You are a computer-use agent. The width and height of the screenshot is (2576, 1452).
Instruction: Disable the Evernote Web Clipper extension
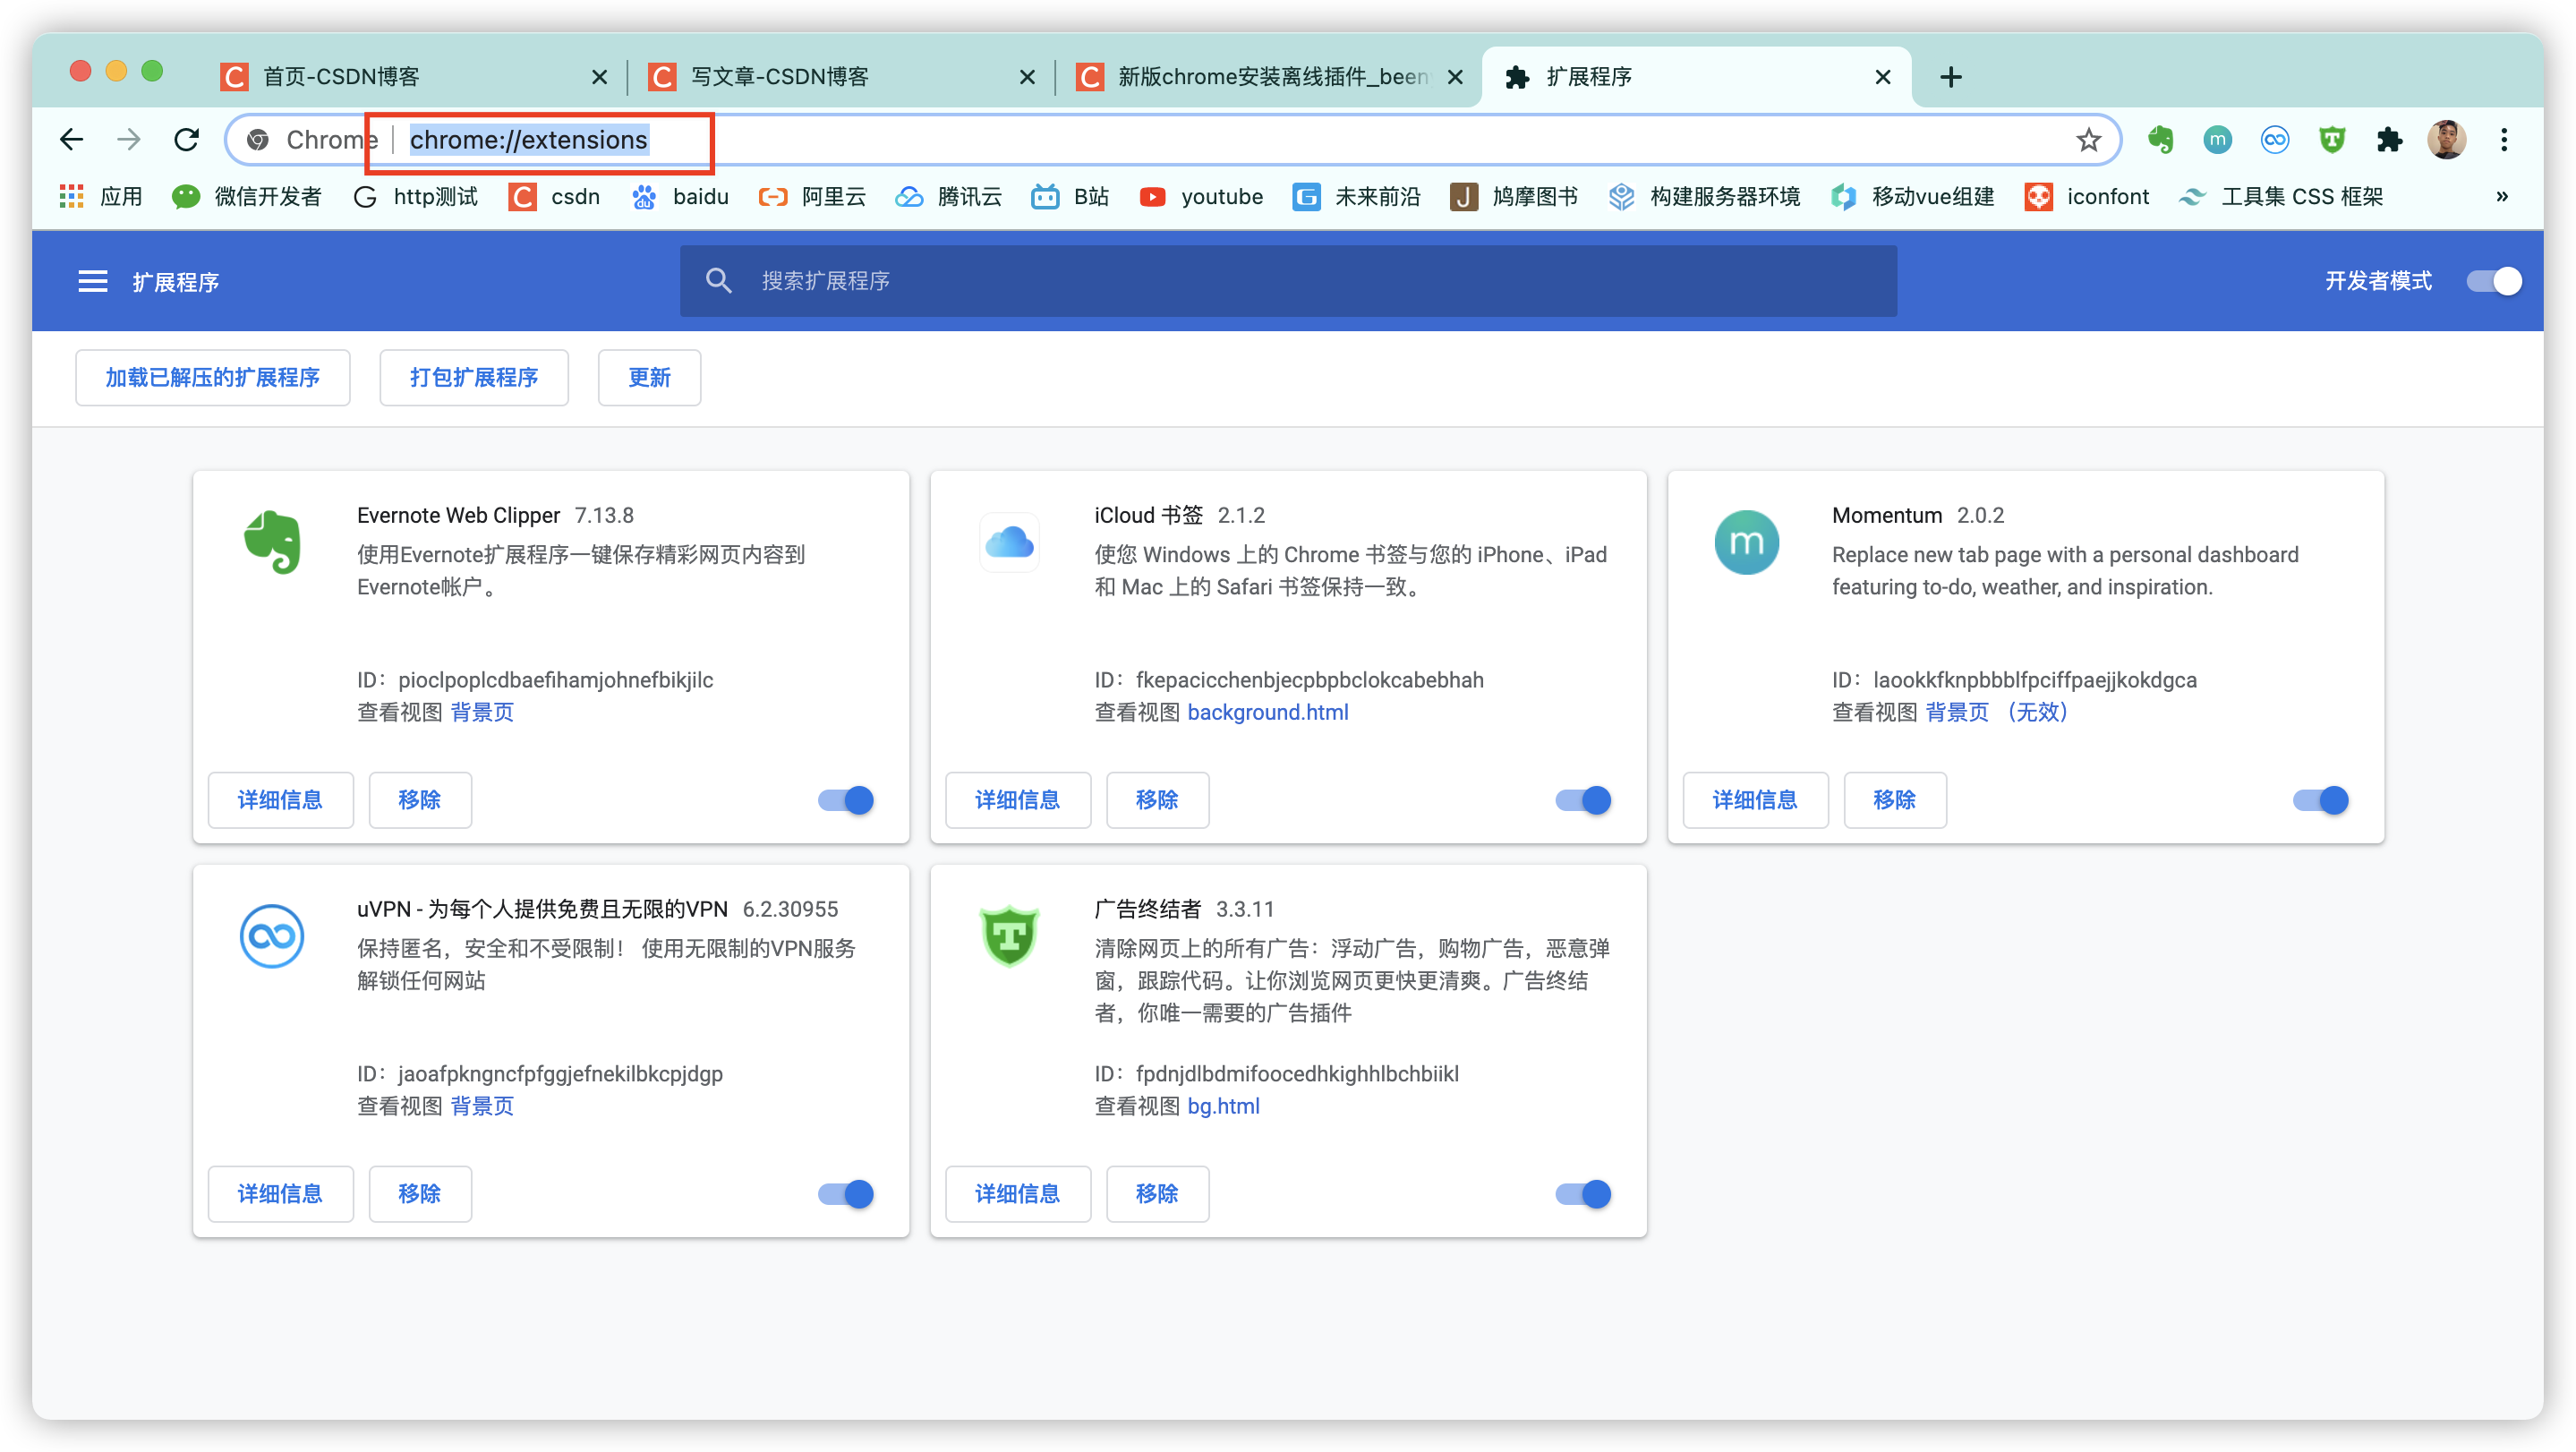(x=846, y=800)
